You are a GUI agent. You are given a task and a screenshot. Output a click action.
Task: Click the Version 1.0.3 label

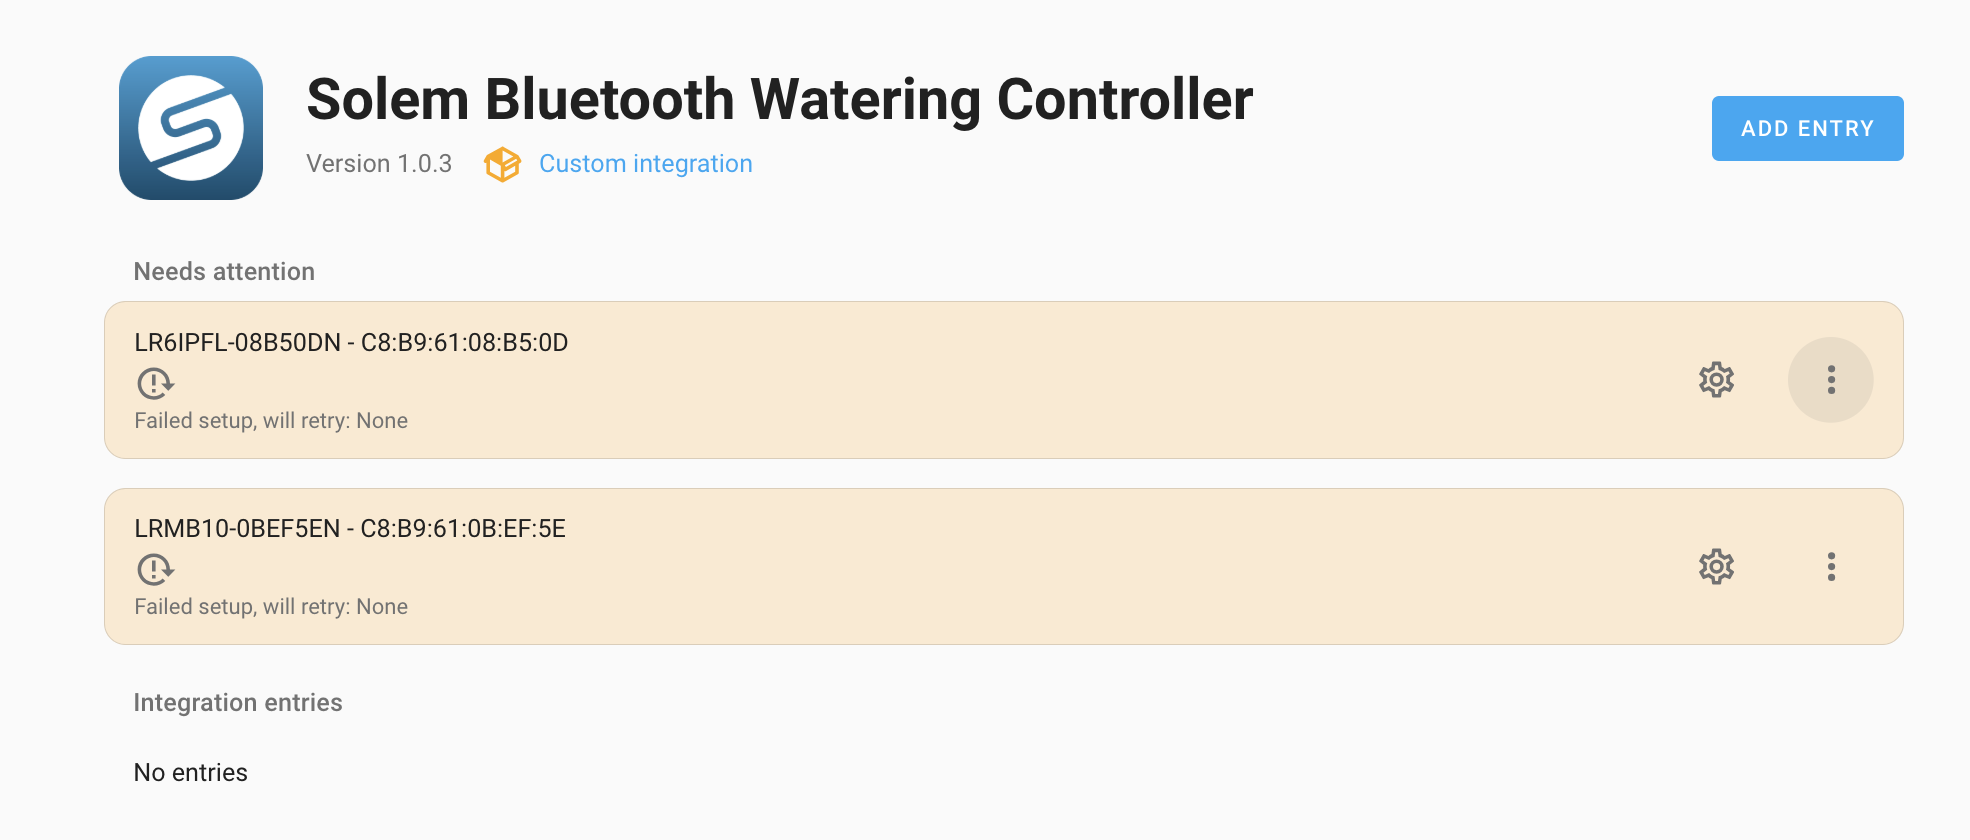[379, 164]
